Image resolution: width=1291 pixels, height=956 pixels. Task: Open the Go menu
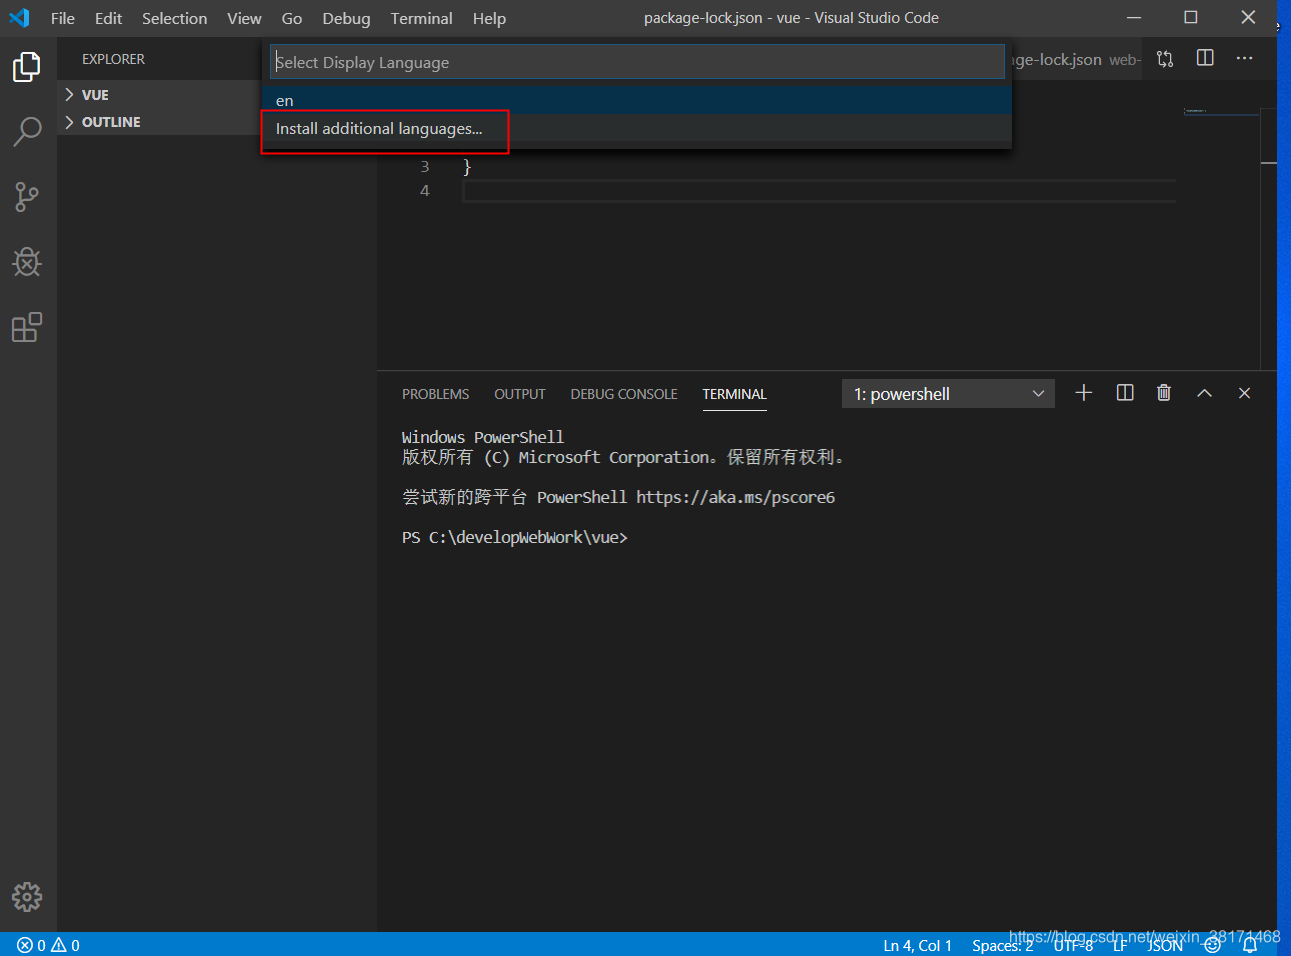[292, 18]
